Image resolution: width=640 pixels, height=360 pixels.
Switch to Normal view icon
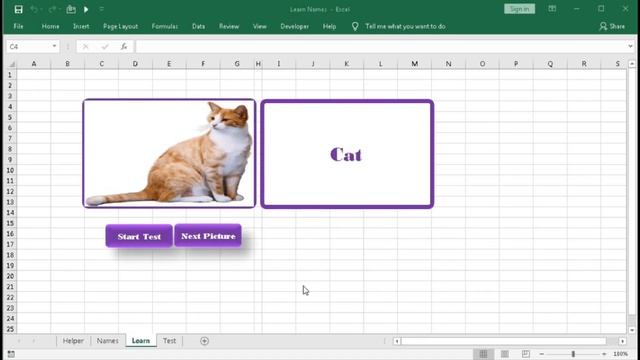click(x=483, y=354)
